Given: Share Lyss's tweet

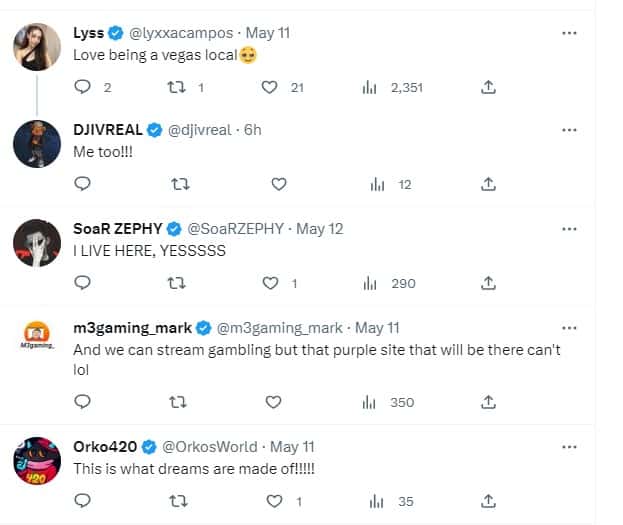Looking at the screenshot, I should pyautogui.click(x=488, y=87).
